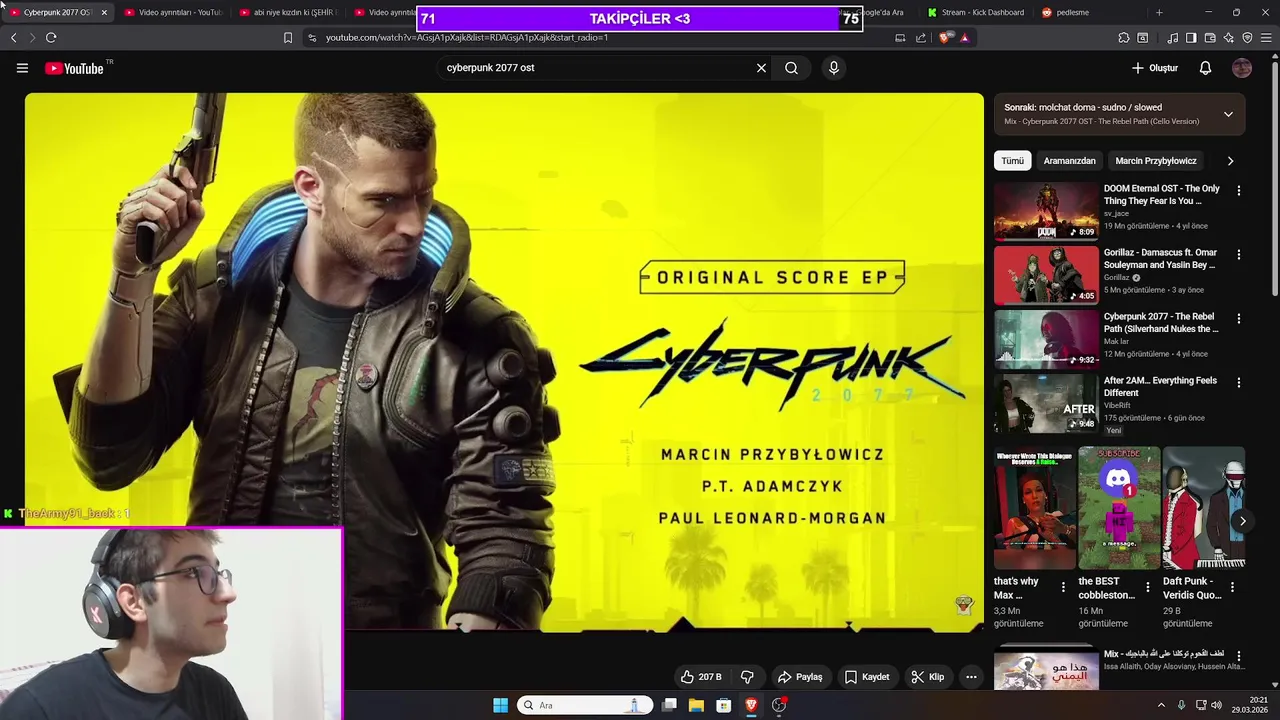
Task: Open Brave Shields lion icon
Action: tap(946, 38)
